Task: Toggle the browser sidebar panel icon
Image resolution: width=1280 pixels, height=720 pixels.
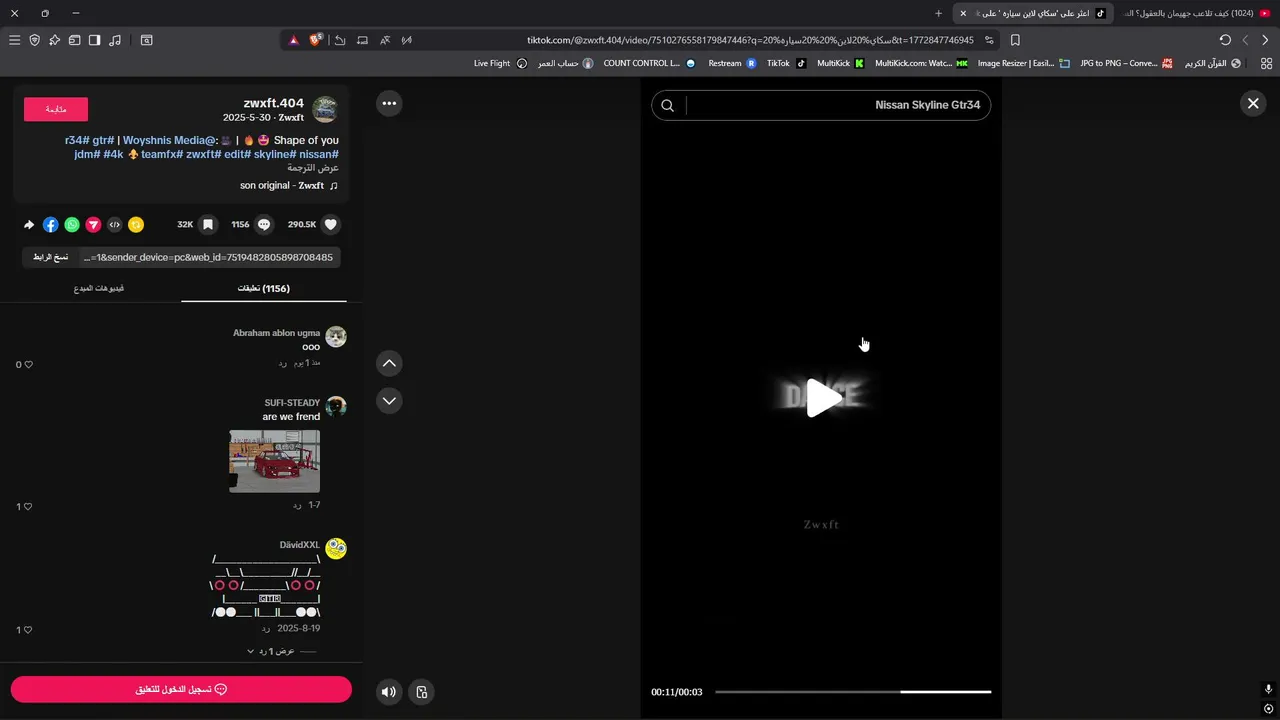Action: [x=94, y=40]
